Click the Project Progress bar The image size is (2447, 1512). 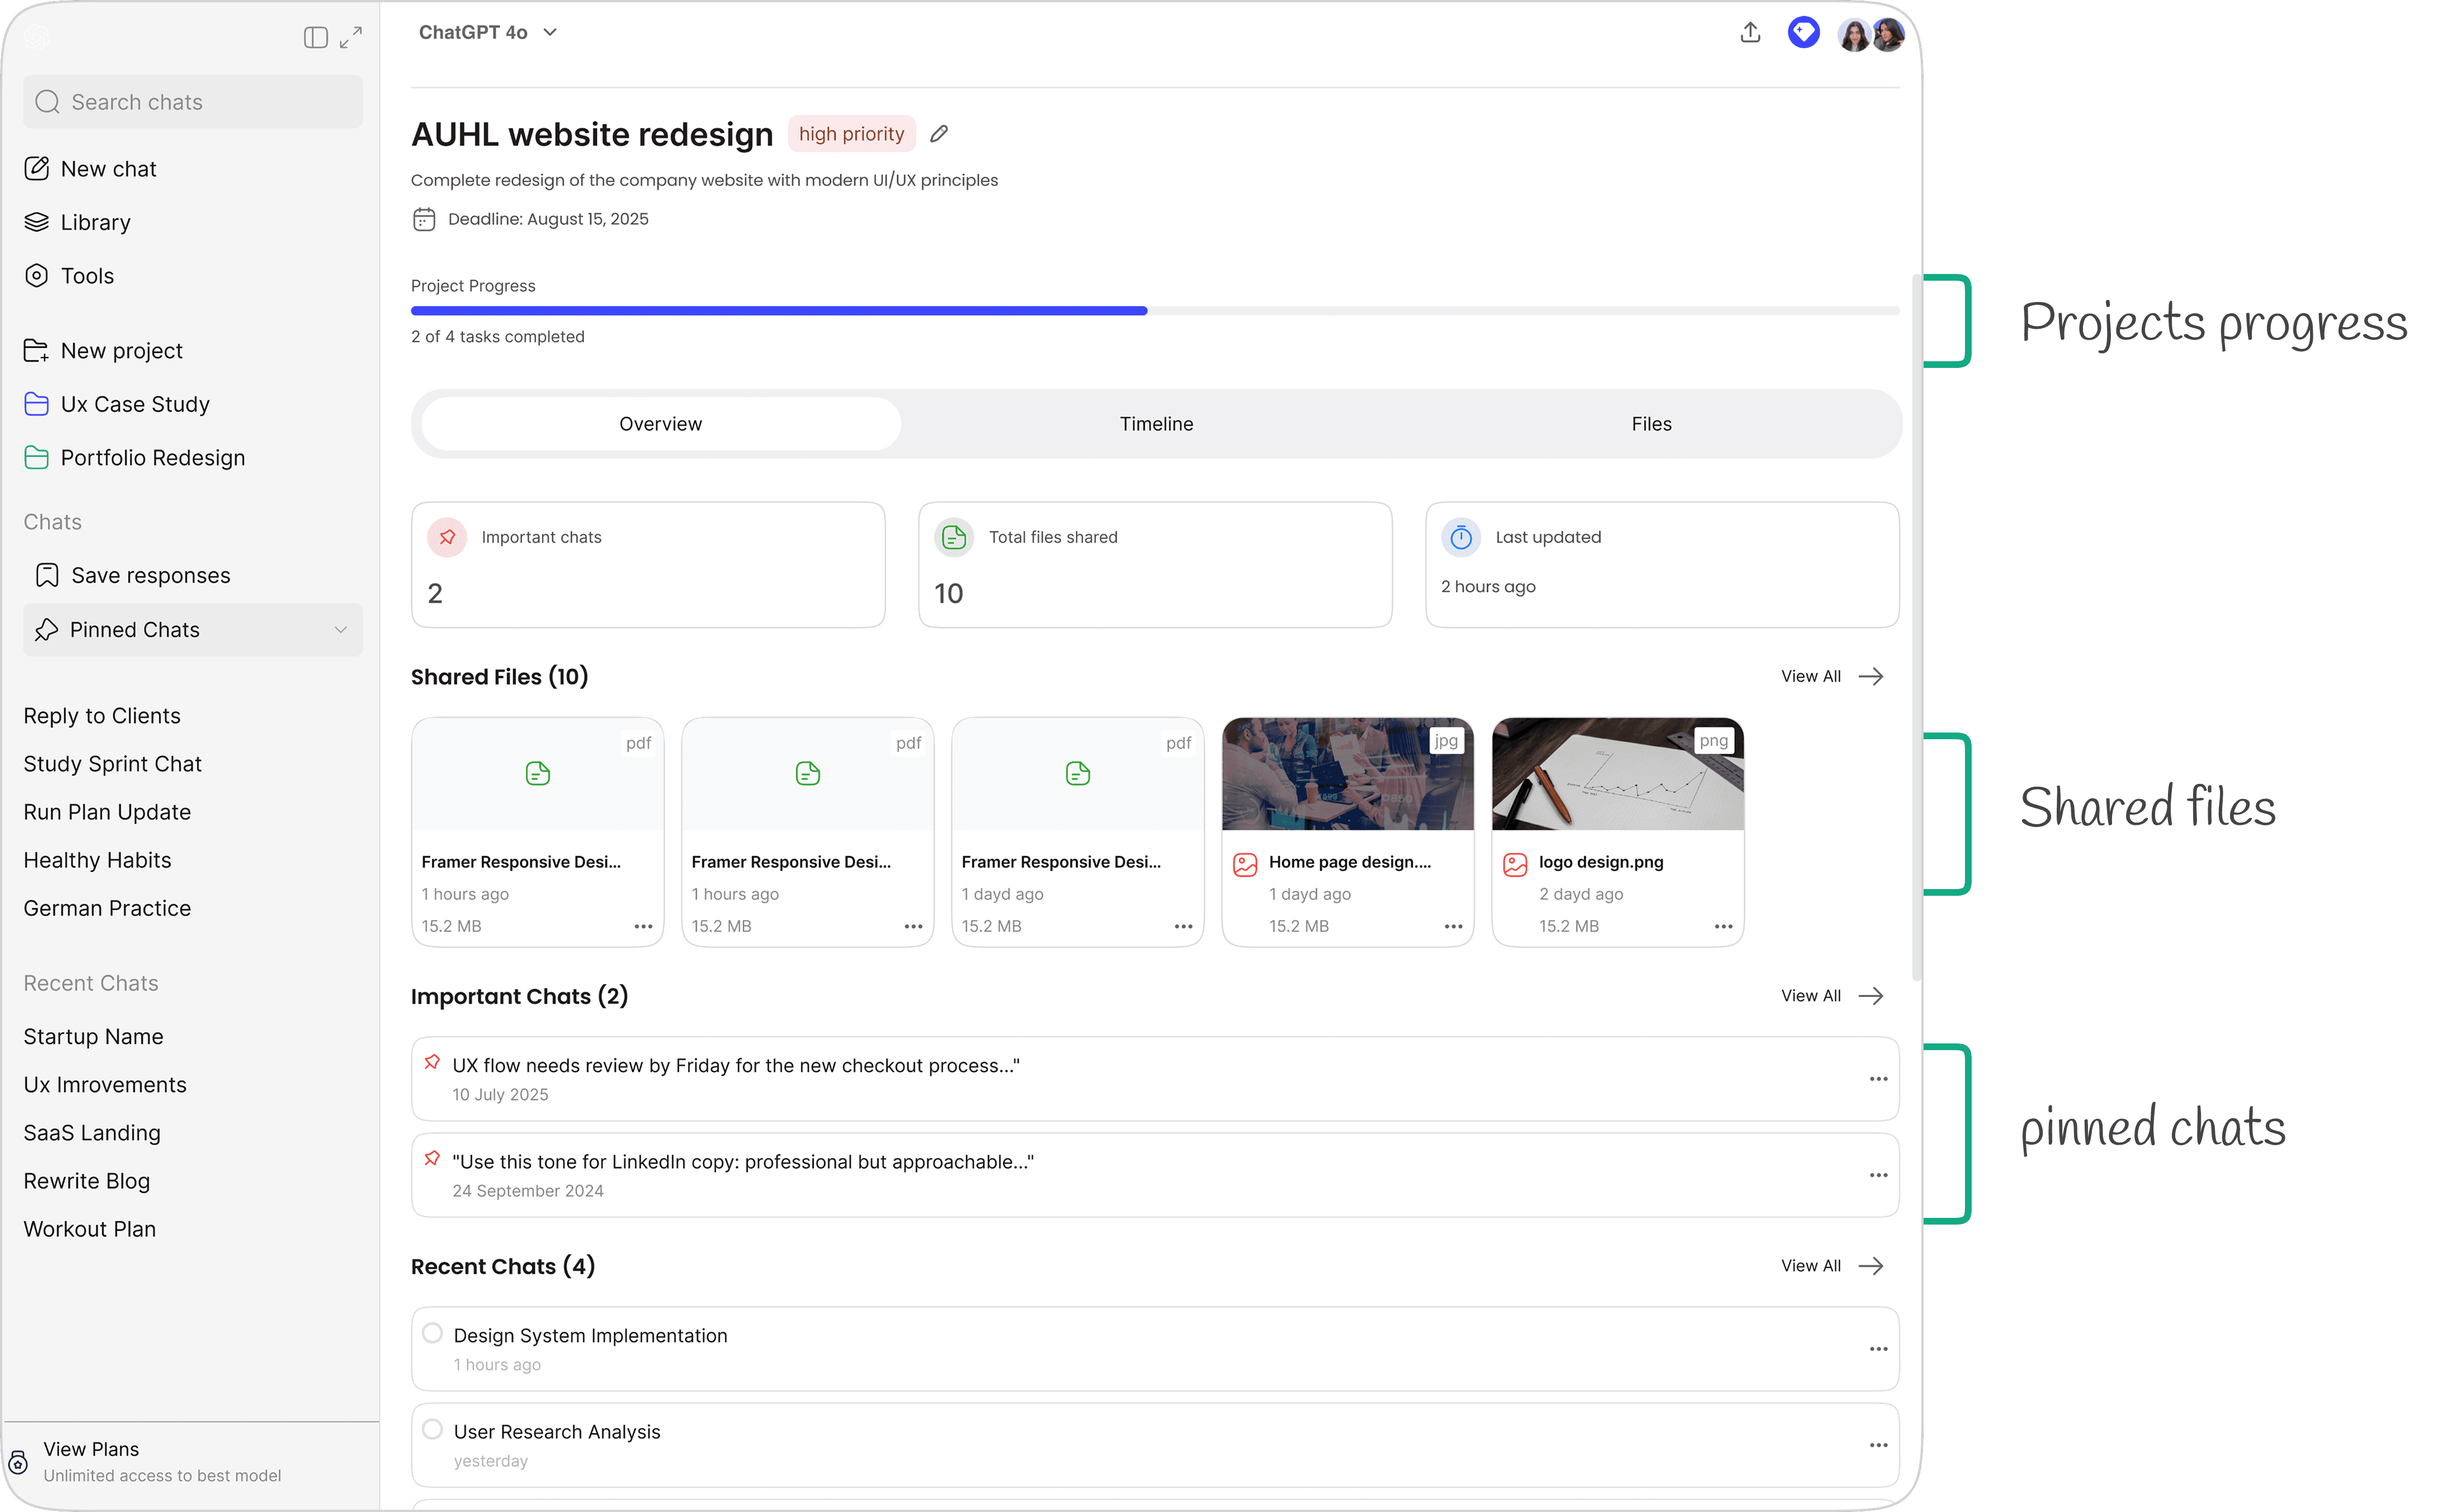1154,311
